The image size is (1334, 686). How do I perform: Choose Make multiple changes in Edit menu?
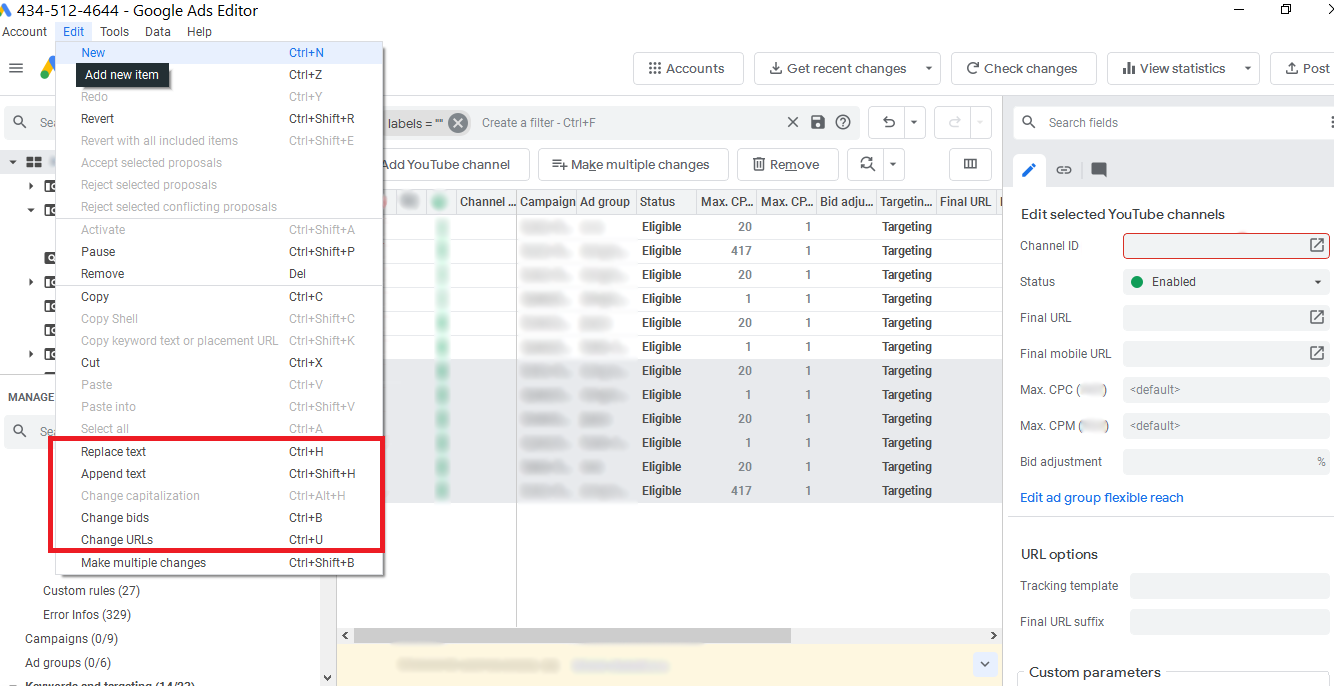click(x=219, y=562)
